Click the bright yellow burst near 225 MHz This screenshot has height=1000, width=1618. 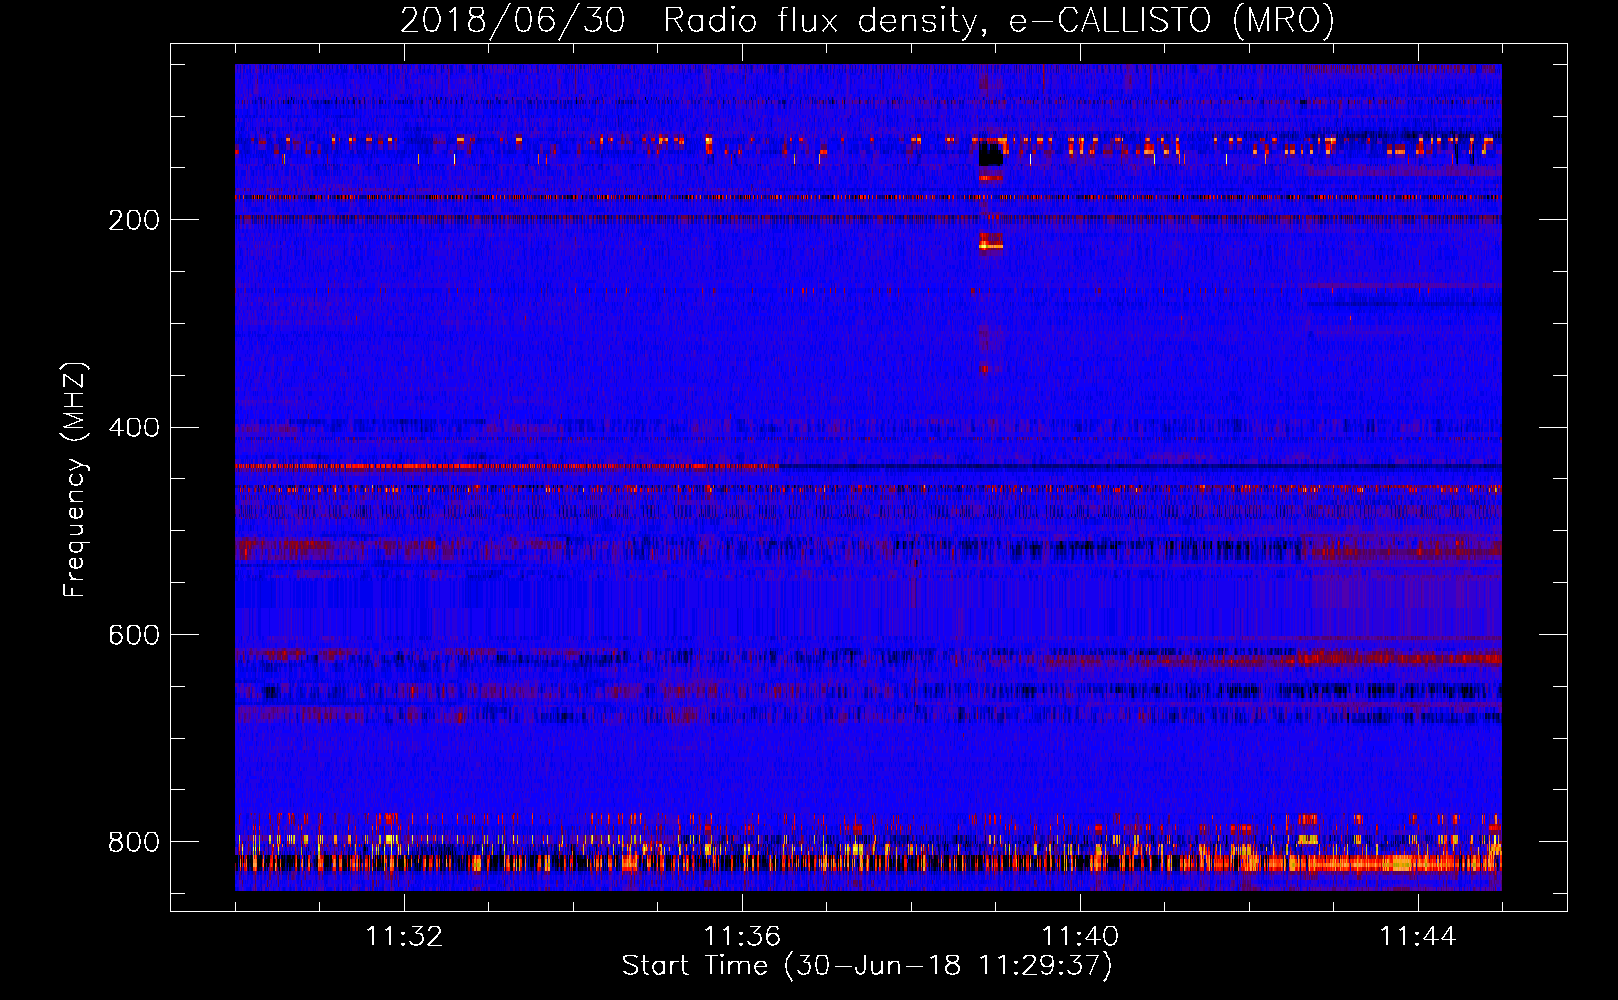[991, 244]
